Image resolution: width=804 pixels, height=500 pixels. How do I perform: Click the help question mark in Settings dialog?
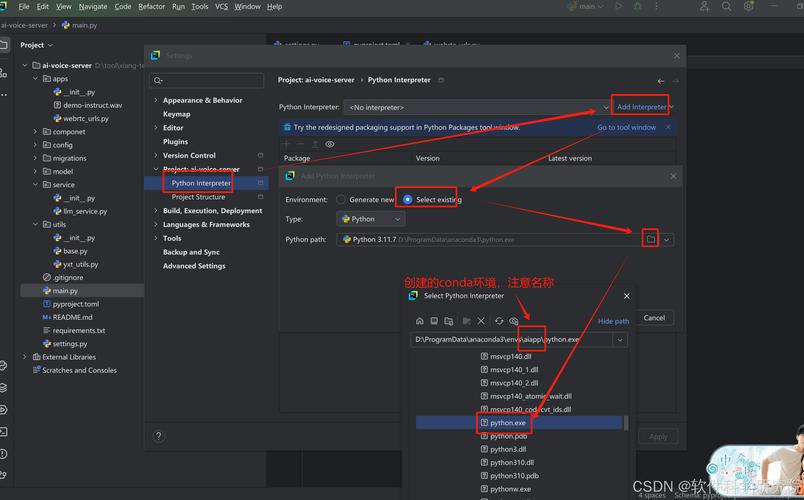tap(158, 436)
